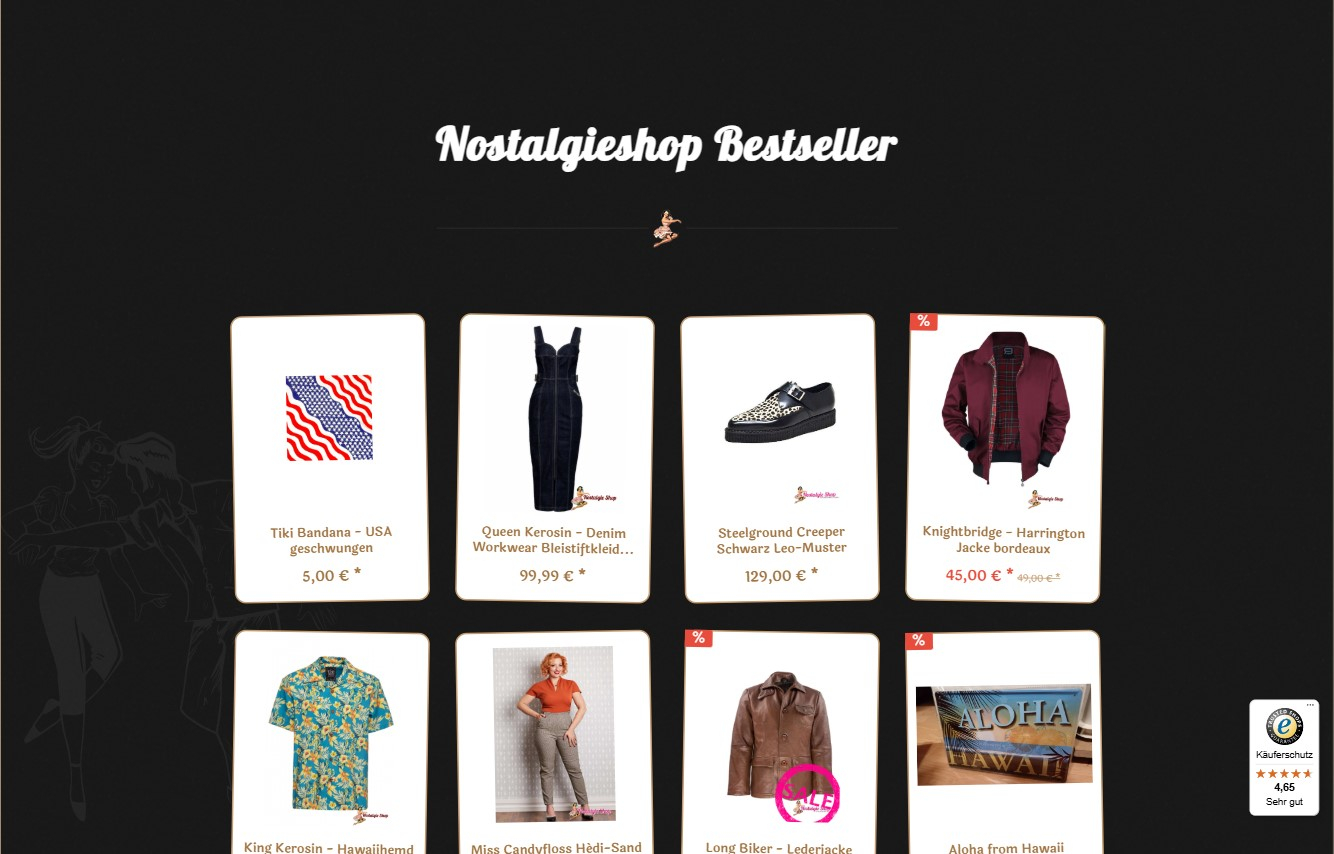Click the sale percent badge on Harrington jacket
This screenshot has width=1334, height=854.
click(x=923, y=321)
